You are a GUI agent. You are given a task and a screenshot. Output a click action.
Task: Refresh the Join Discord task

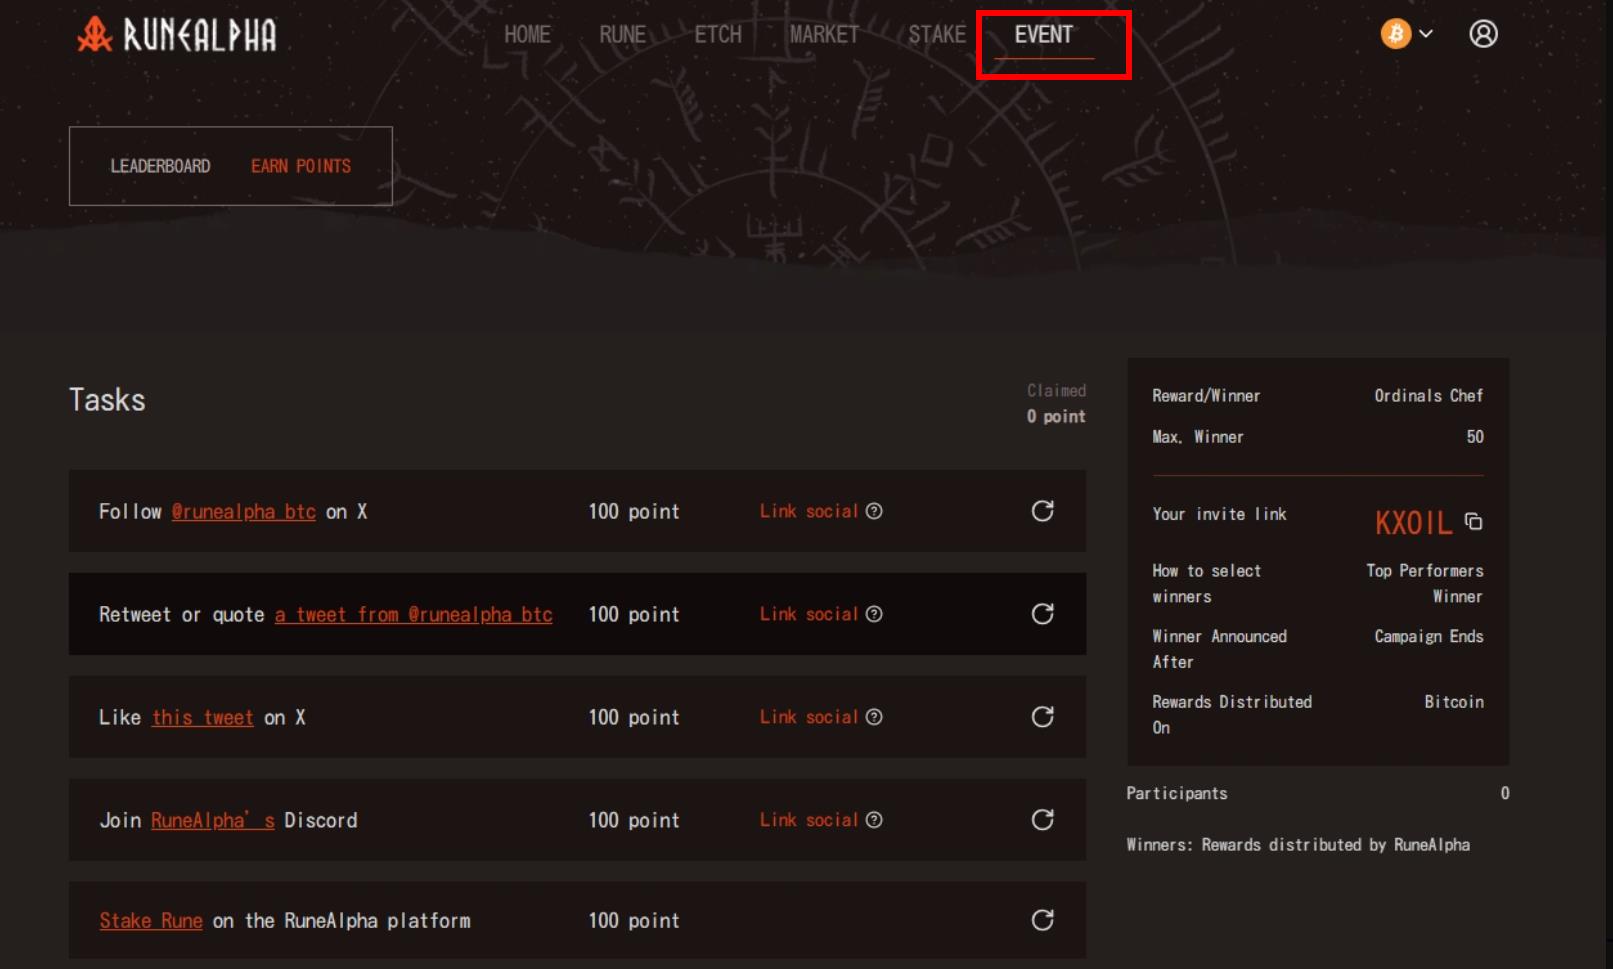[1042, 820]
